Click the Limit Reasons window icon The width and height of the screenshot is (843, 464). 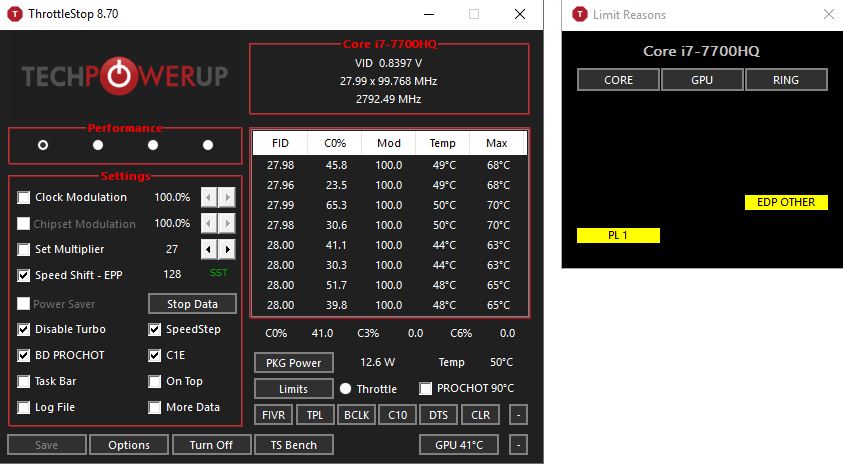coord(580,15)
